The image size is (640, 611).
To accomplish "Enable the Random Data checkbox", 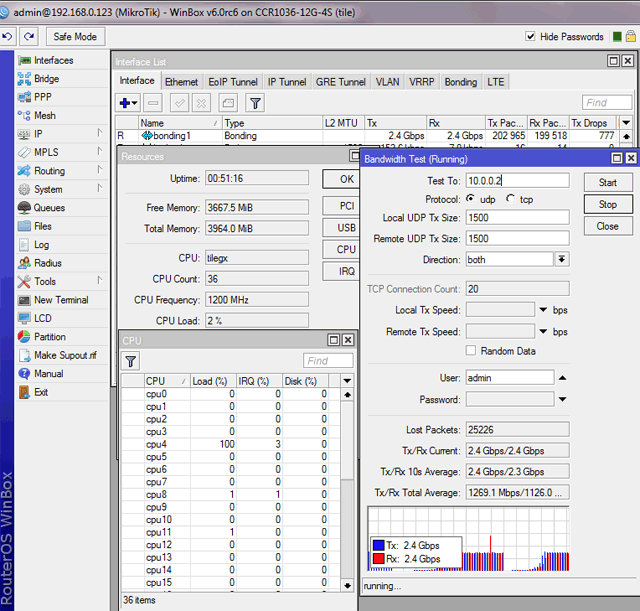I will click(x=471, y=351).
